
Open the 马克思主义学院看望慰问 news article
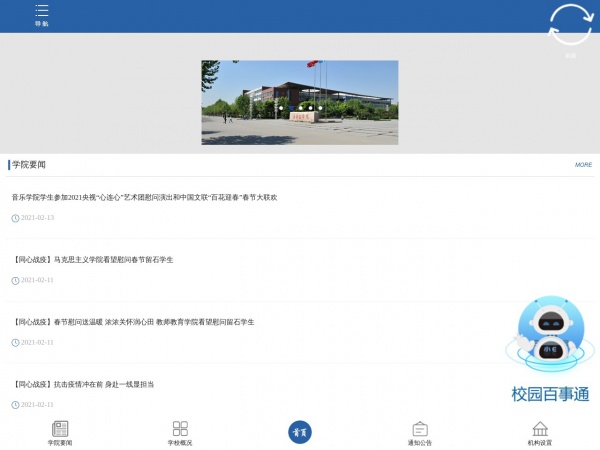[93, 259]
